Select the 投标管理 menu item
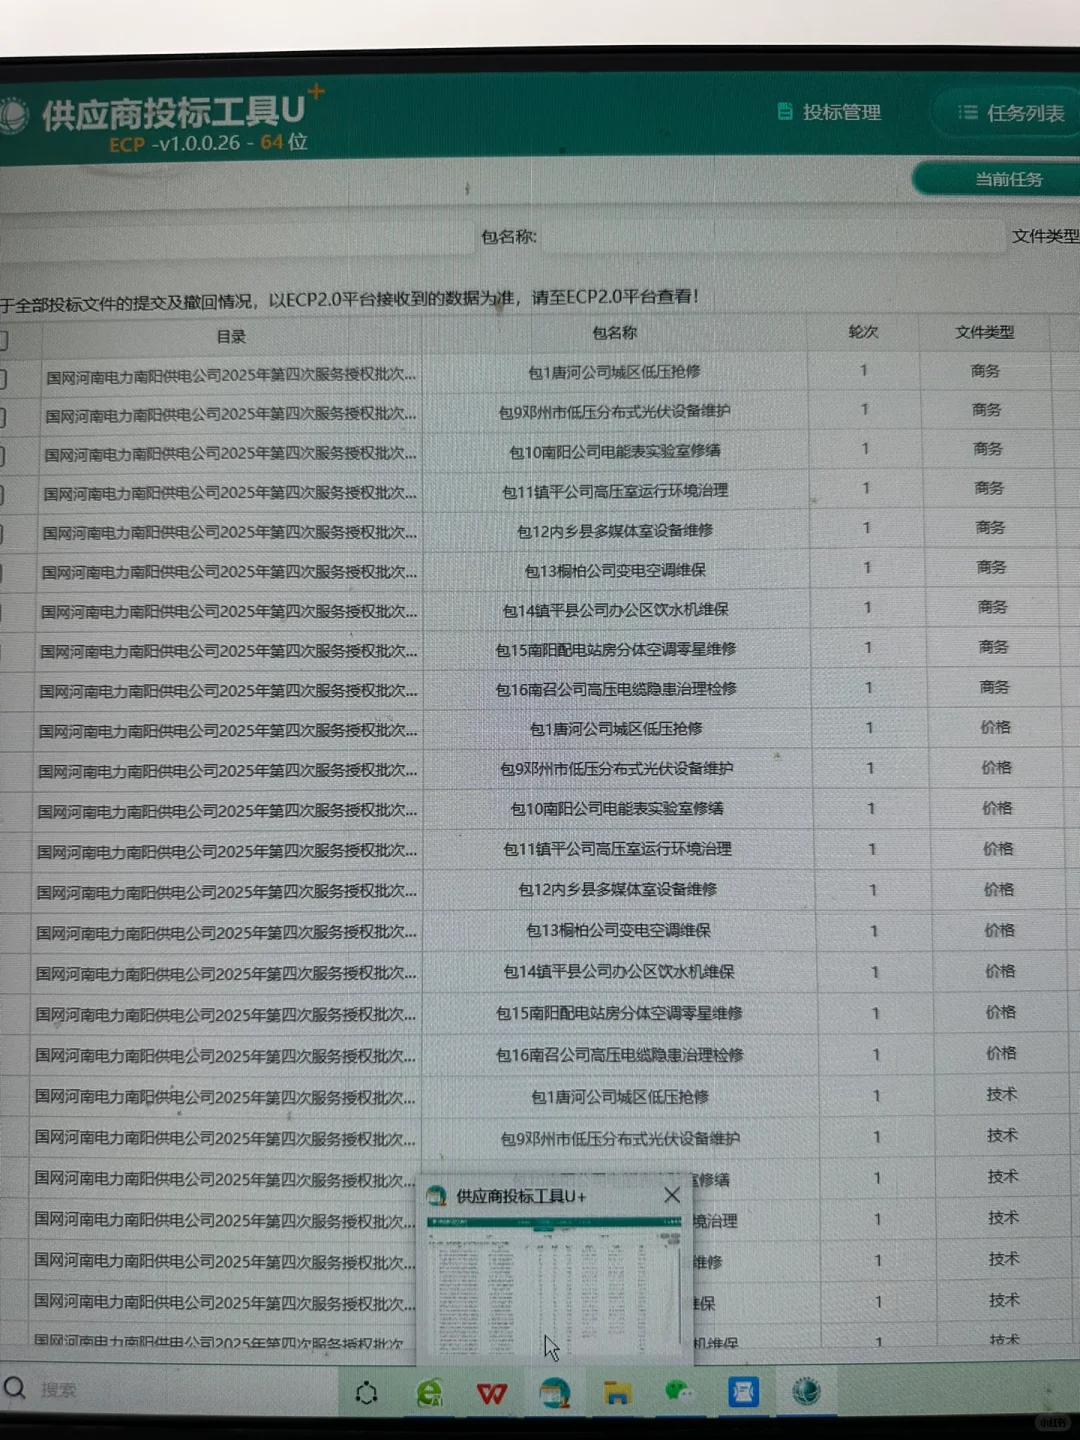Image resolution: width=1080 pixels, height=1440 pixels. (x=838, y=113)
